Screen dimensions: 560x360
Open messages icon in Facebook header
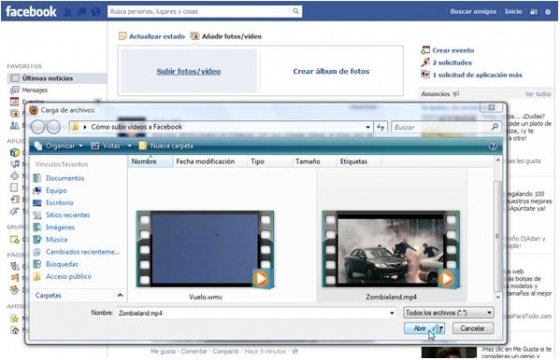pos(81,12)
